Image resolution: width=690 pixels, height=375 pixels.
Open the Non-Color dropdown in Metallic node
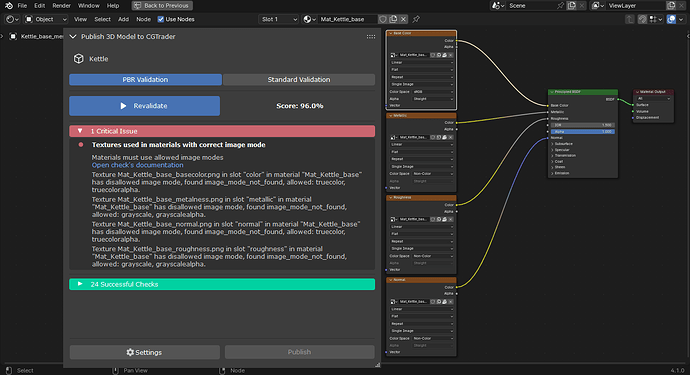click(433, 174)
